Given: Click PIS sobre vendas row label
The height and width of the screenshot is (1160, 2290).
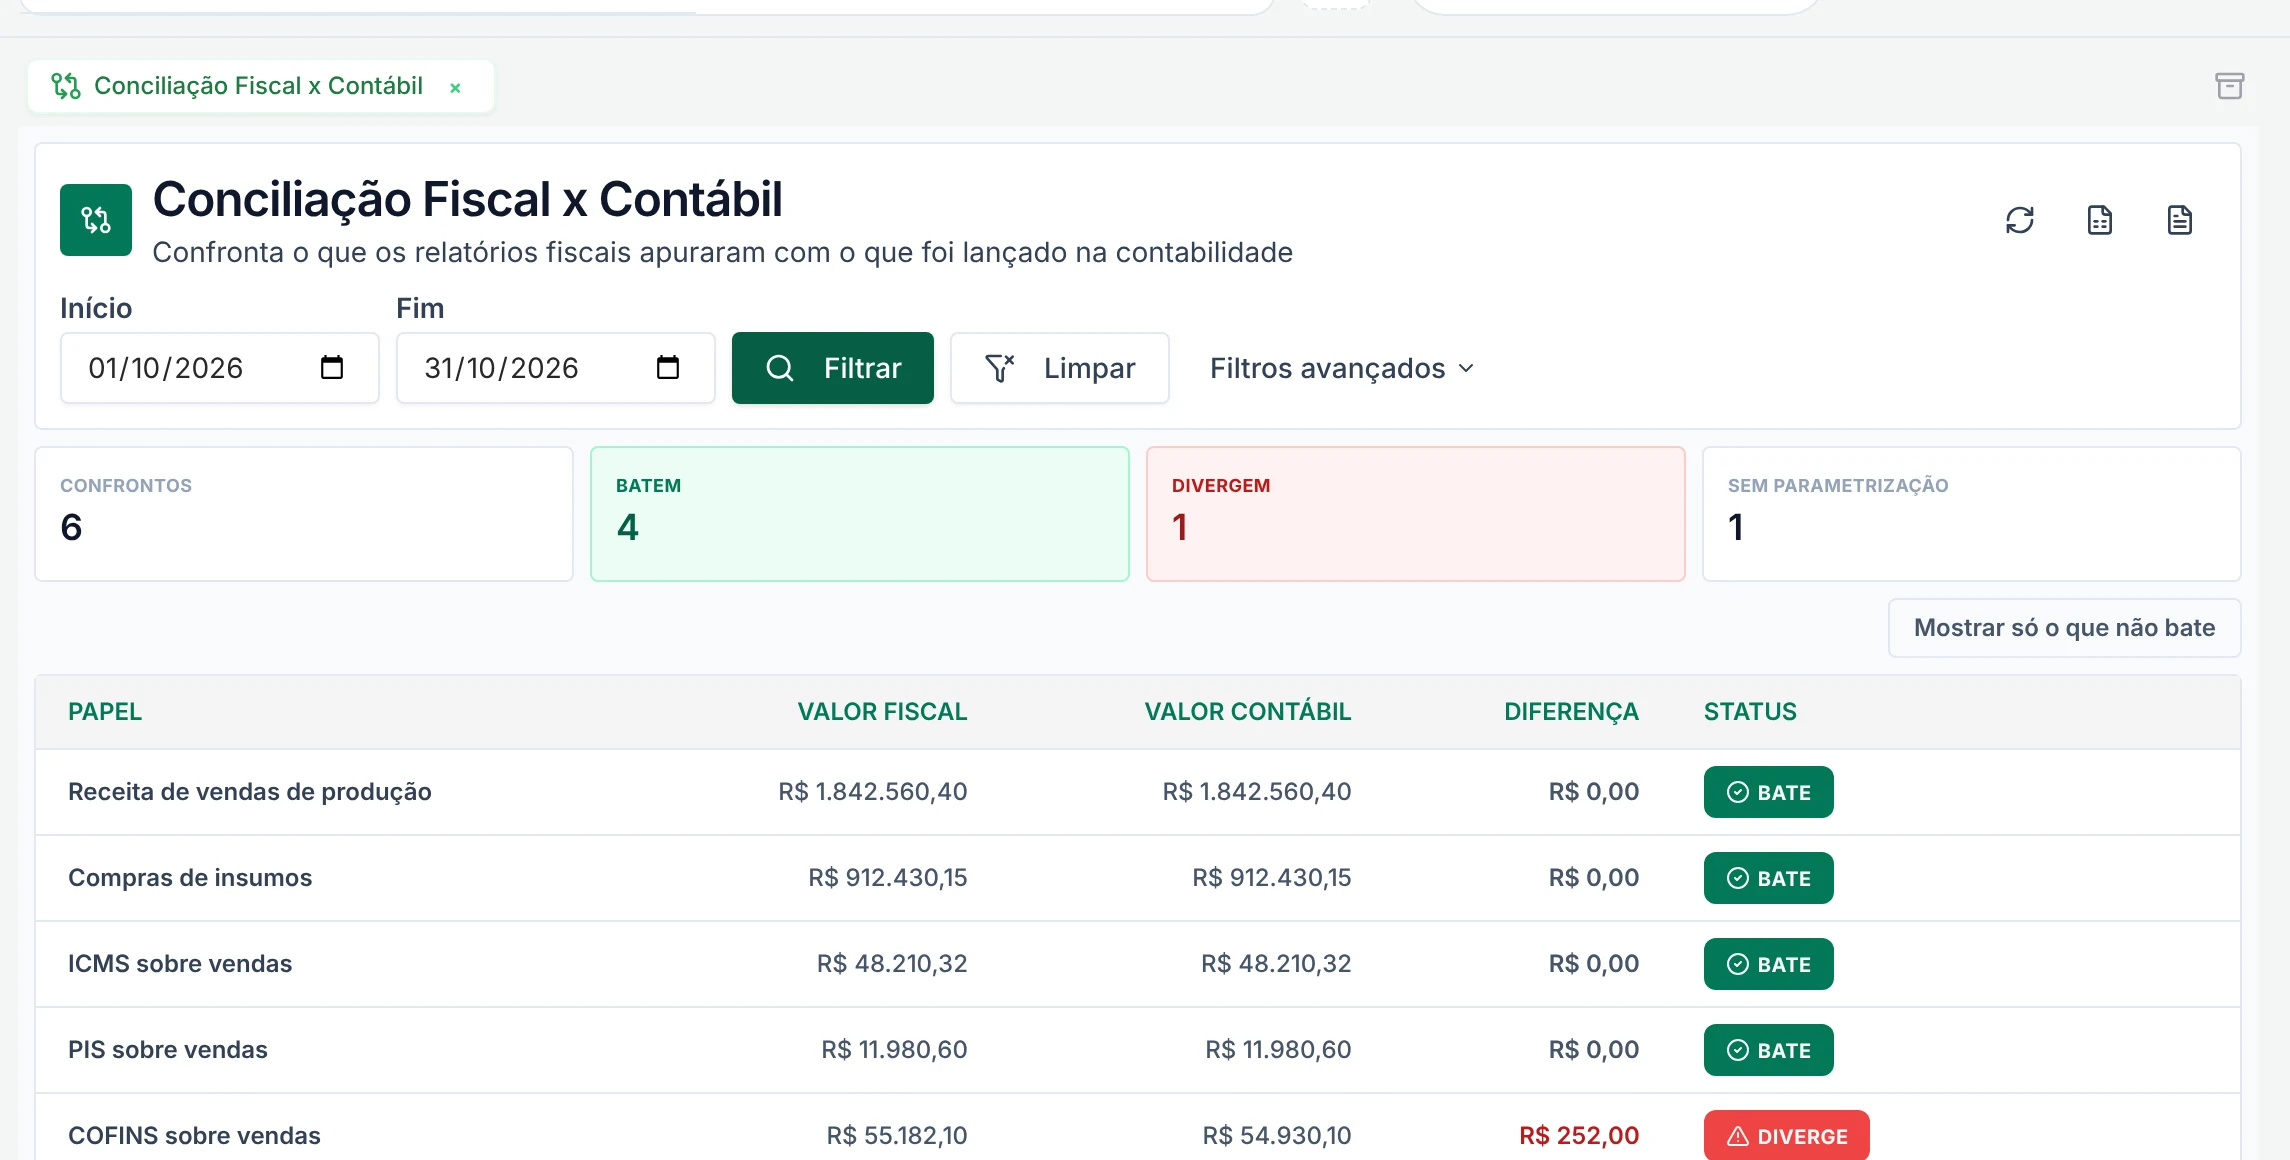Looking at the screenshot, I should click(x=168, y=1050).
